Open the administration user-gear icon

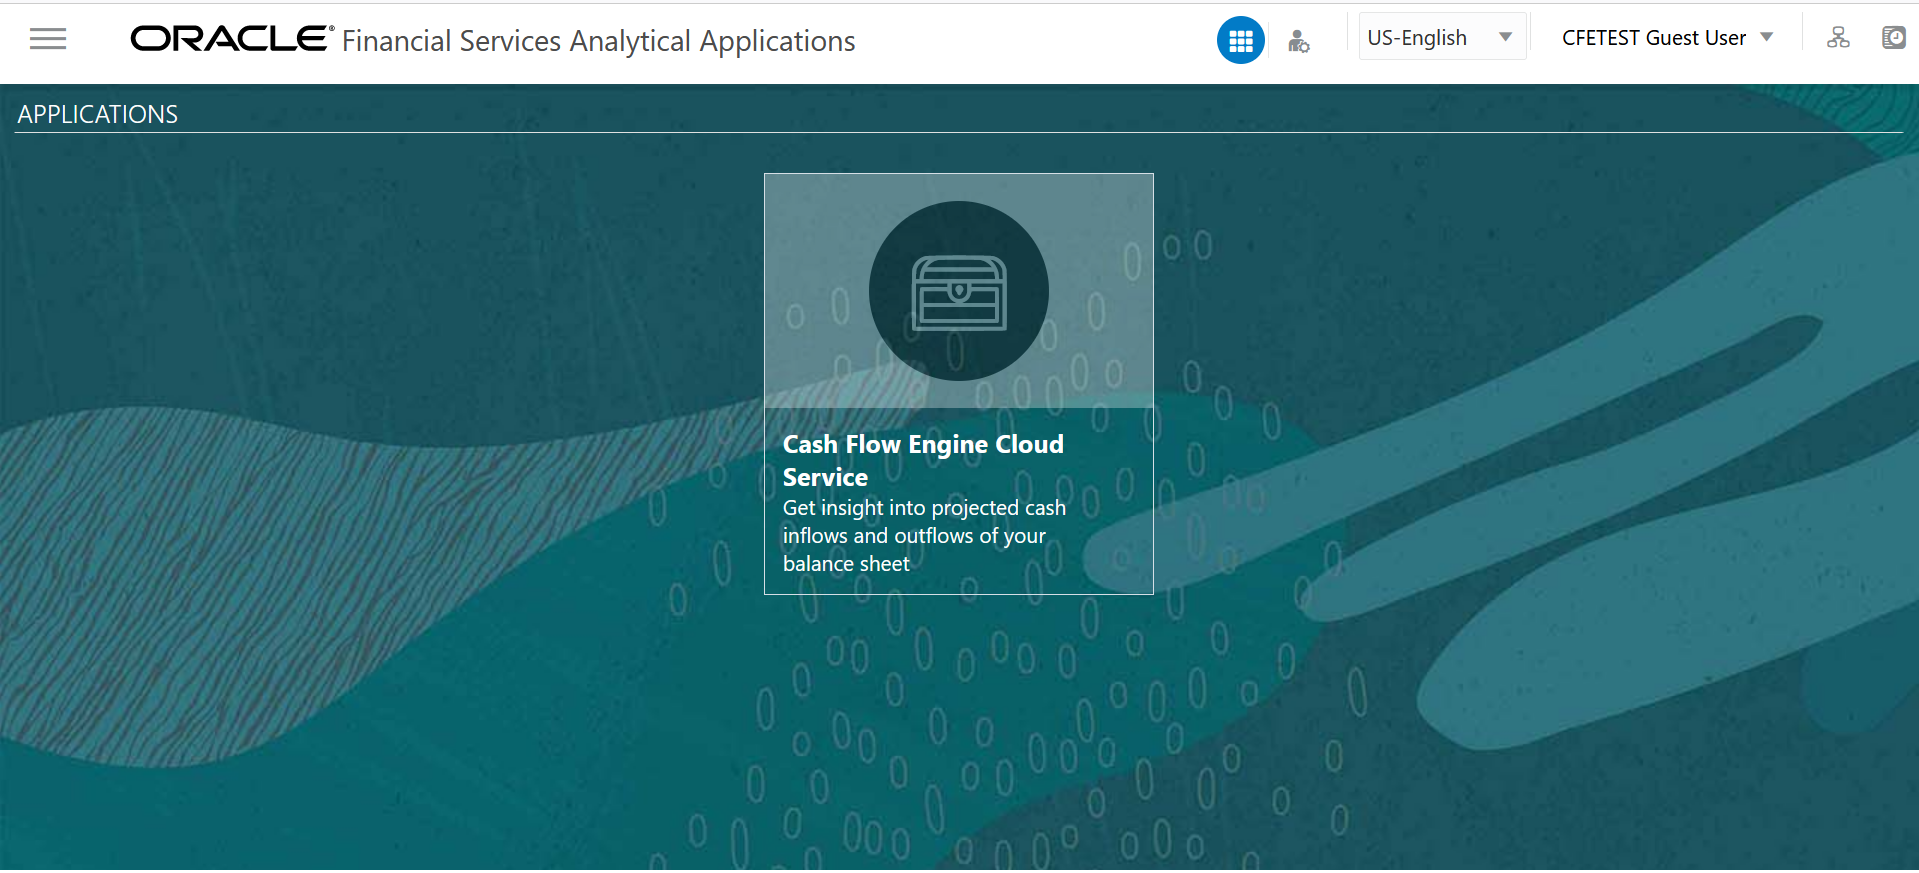pos(1298,41)
